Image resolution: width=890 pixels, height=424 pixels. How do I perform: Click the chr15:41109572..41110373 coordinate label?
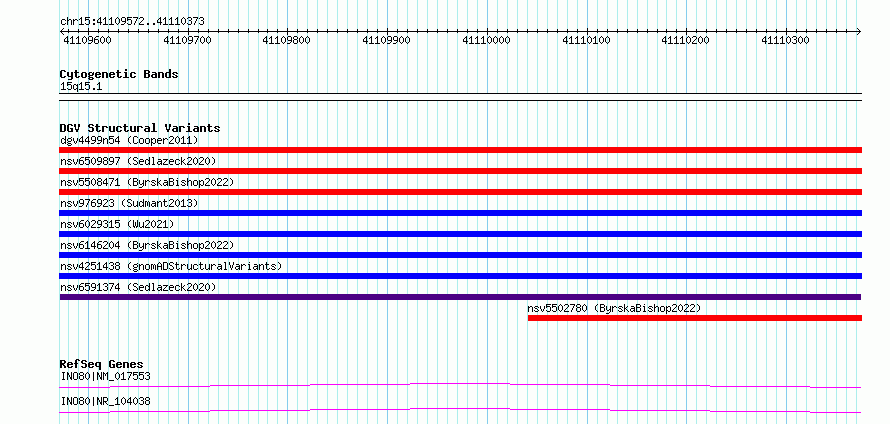click(x=132, y=22)
